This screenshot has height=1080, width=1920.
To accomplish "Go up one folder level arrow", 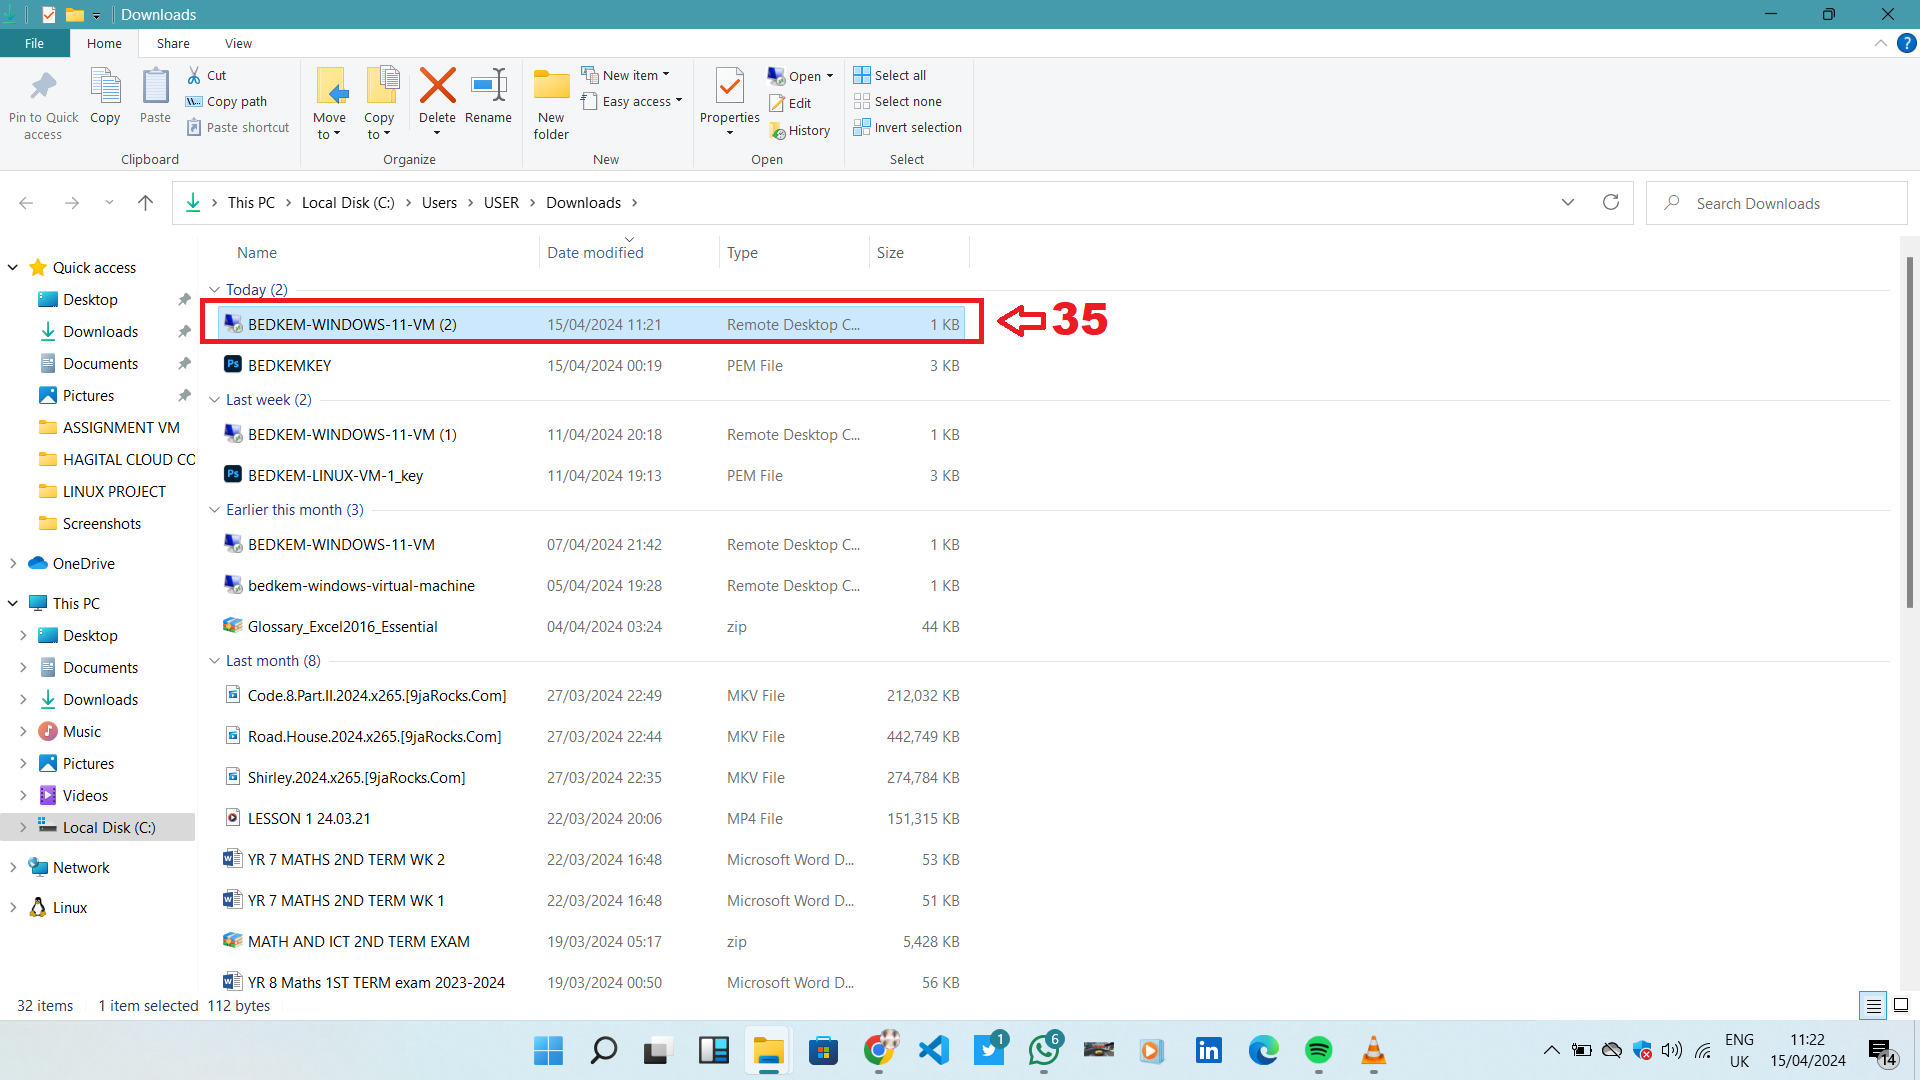I will pyautogui.click(x=145, y=203).
